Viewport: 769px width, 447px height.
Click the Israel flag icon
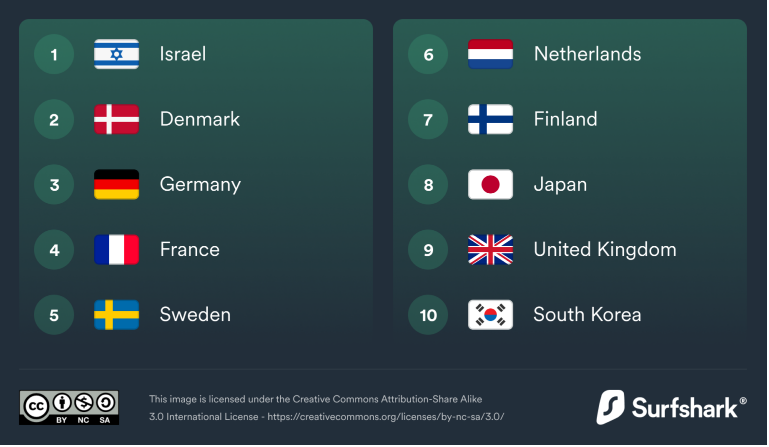point(116,54)
